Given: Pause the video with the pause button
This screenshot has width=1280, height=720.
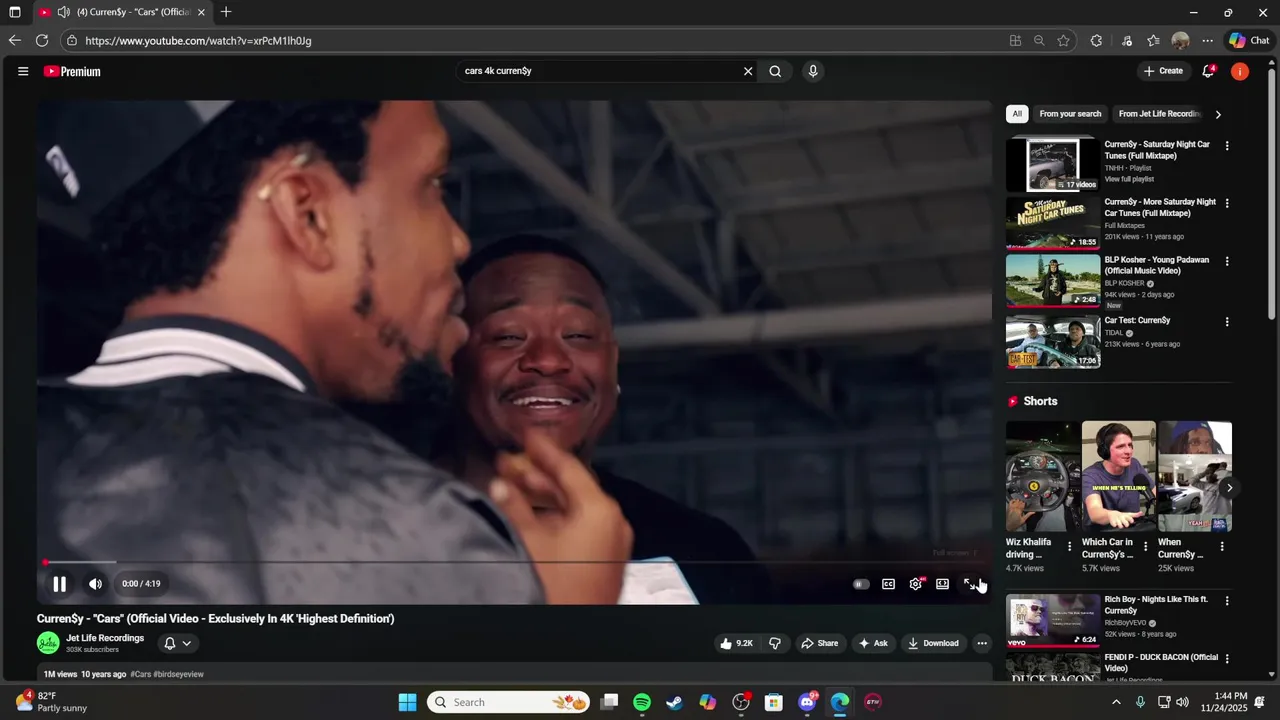Looking at the screenshot, I should [59, 584].
